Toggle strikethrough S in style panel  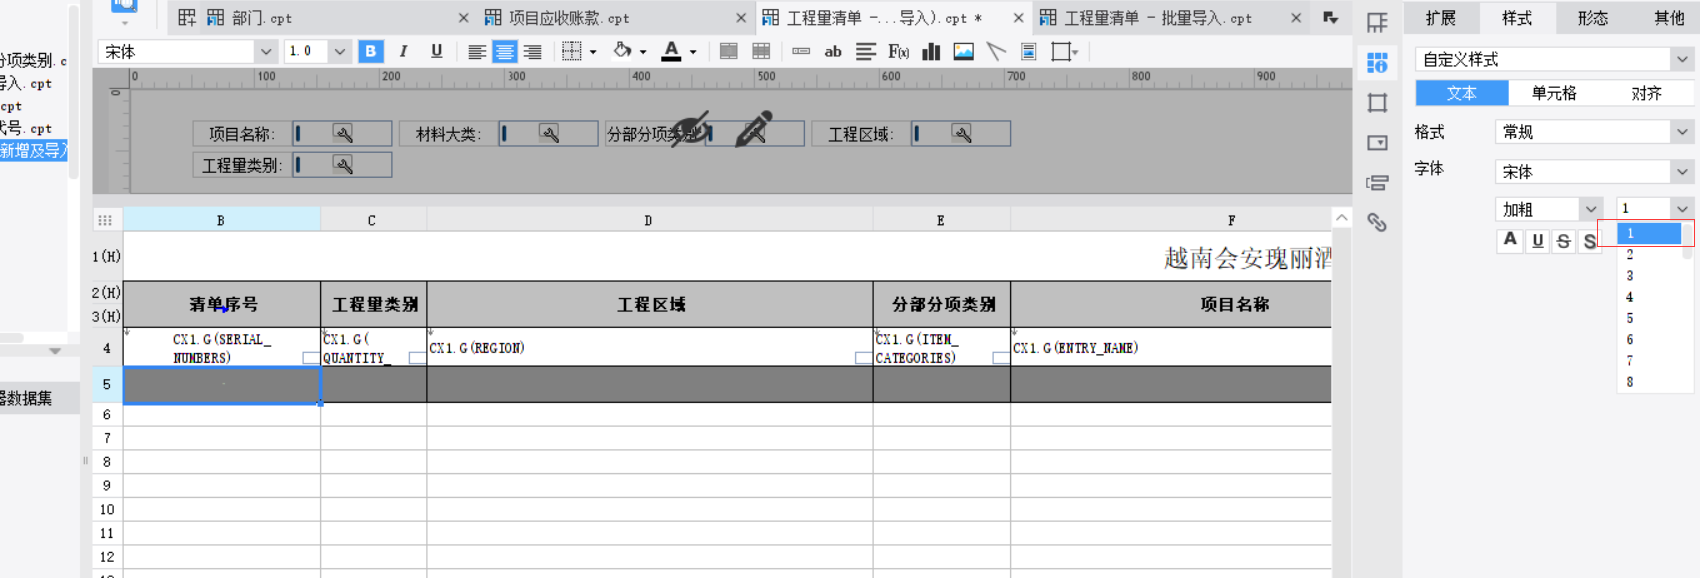(1563, 241)
